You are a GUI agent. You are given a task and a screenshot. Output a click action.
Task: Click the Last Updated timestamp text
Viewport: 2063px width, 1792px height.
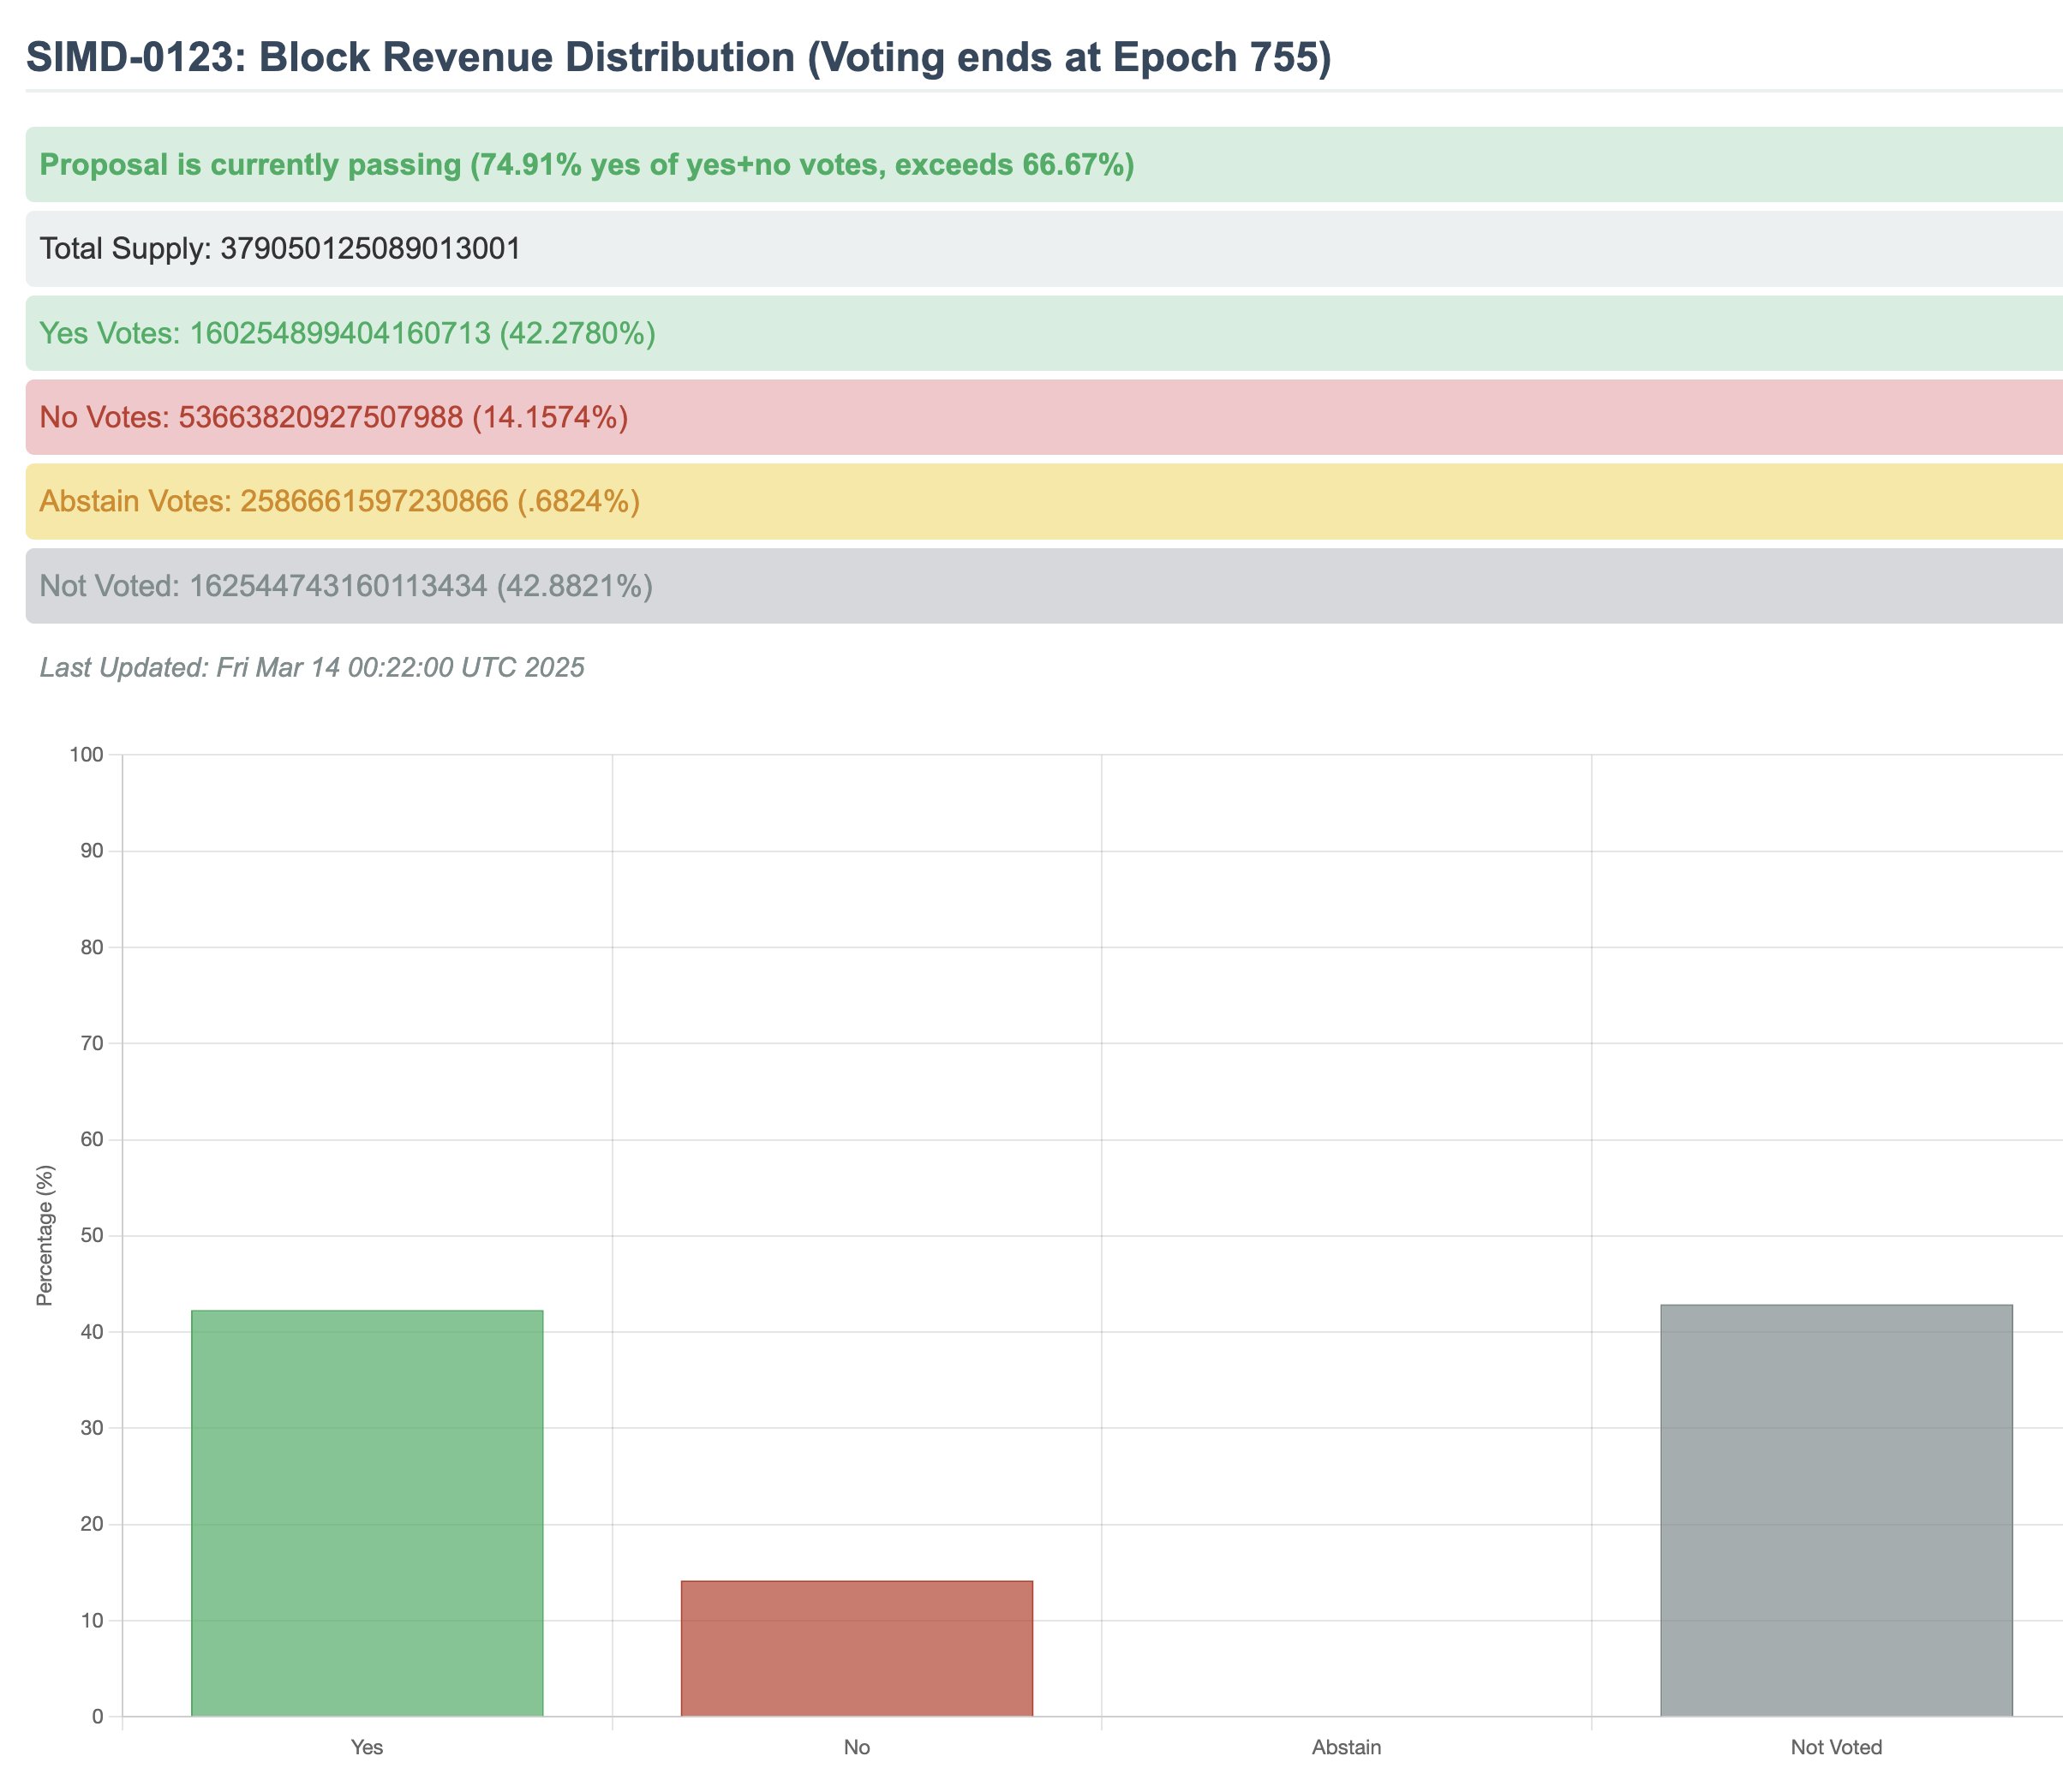[x=312, y=667]
